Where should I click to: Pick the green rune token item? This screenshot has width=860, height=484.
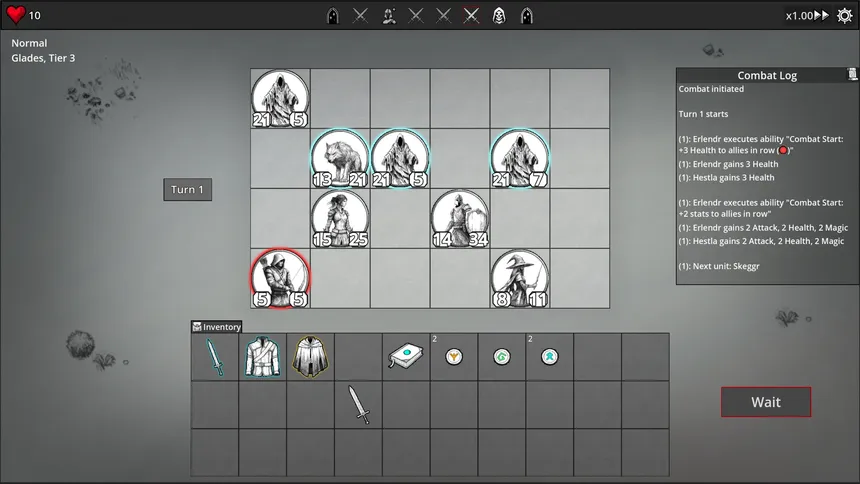pyautogui.click(x=501, y=357)
